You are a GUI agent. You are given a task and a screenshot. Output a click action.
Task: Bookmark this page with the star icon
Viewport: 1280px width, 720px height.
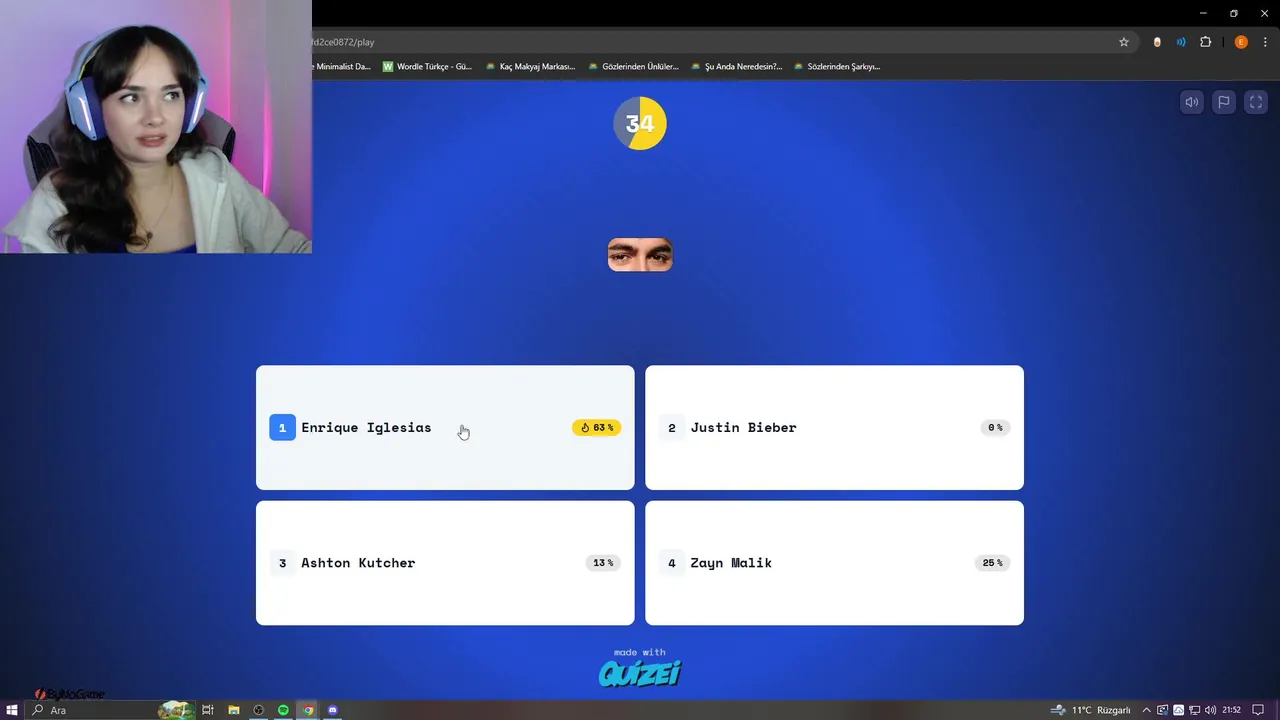[x=1124, y=42]
